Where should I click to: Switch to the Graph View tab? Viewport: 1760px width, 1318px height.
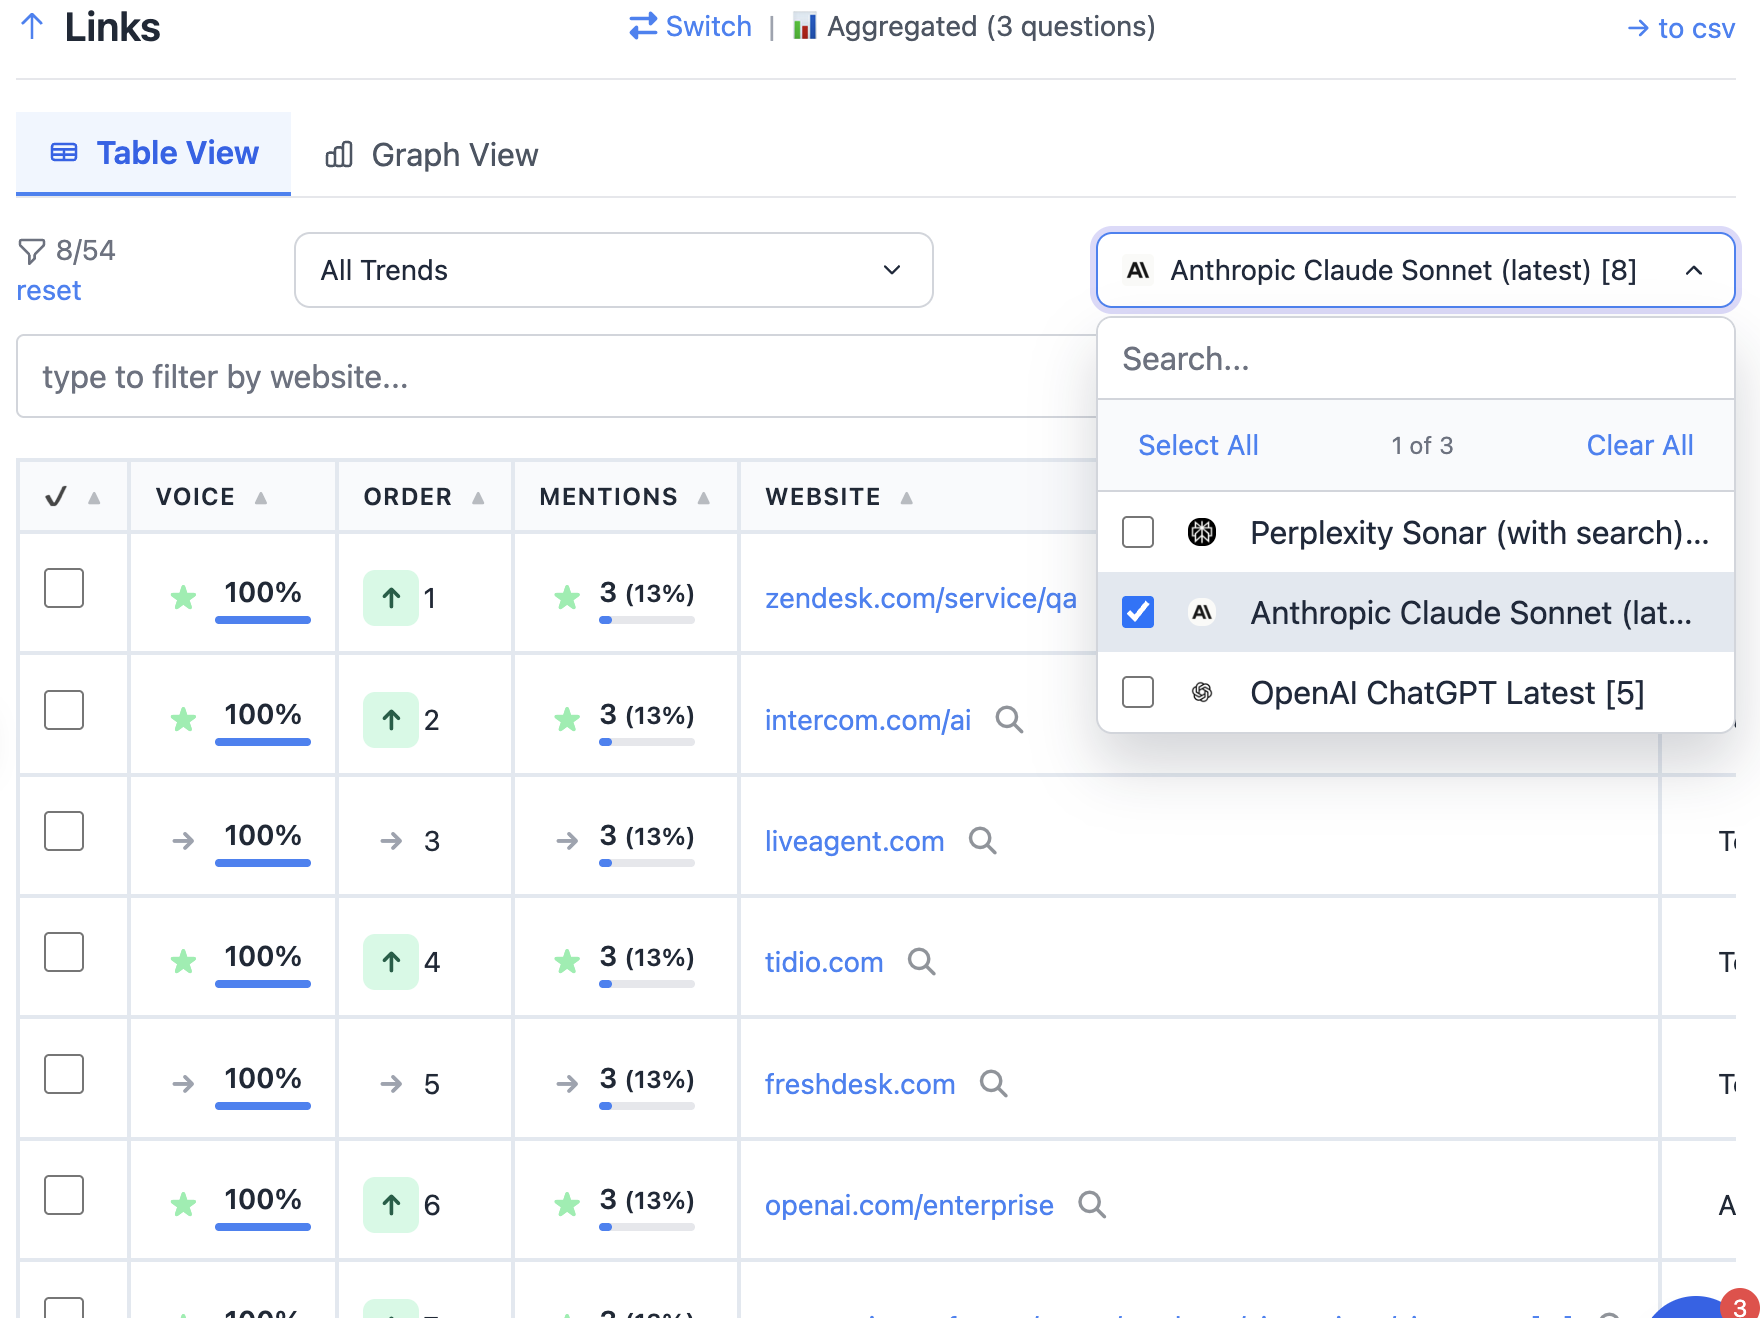[432, 155]
